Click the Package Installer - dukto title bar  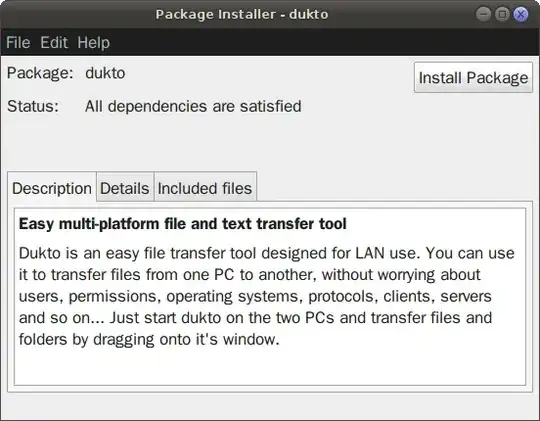point(242,14)
